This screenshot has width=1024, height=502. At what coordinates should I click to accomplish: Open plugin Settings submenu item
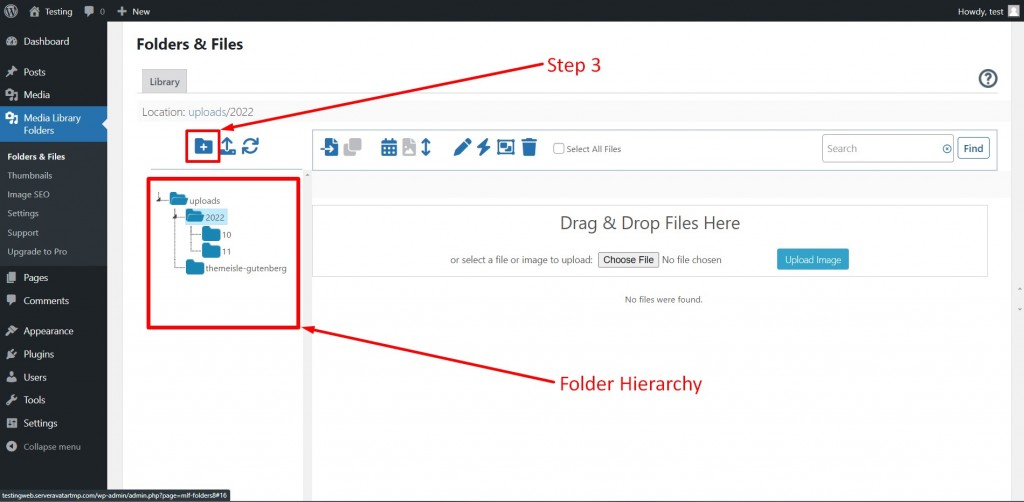click(23, 213)
